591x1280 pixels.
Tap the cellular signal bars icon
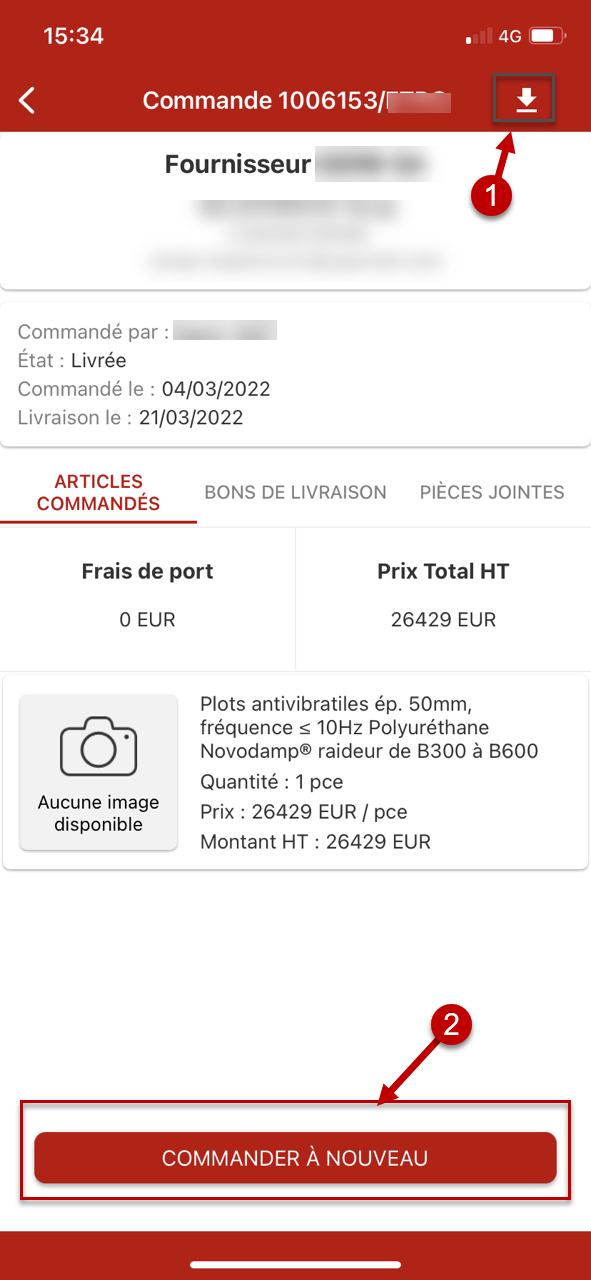click(x=479, y=37)
